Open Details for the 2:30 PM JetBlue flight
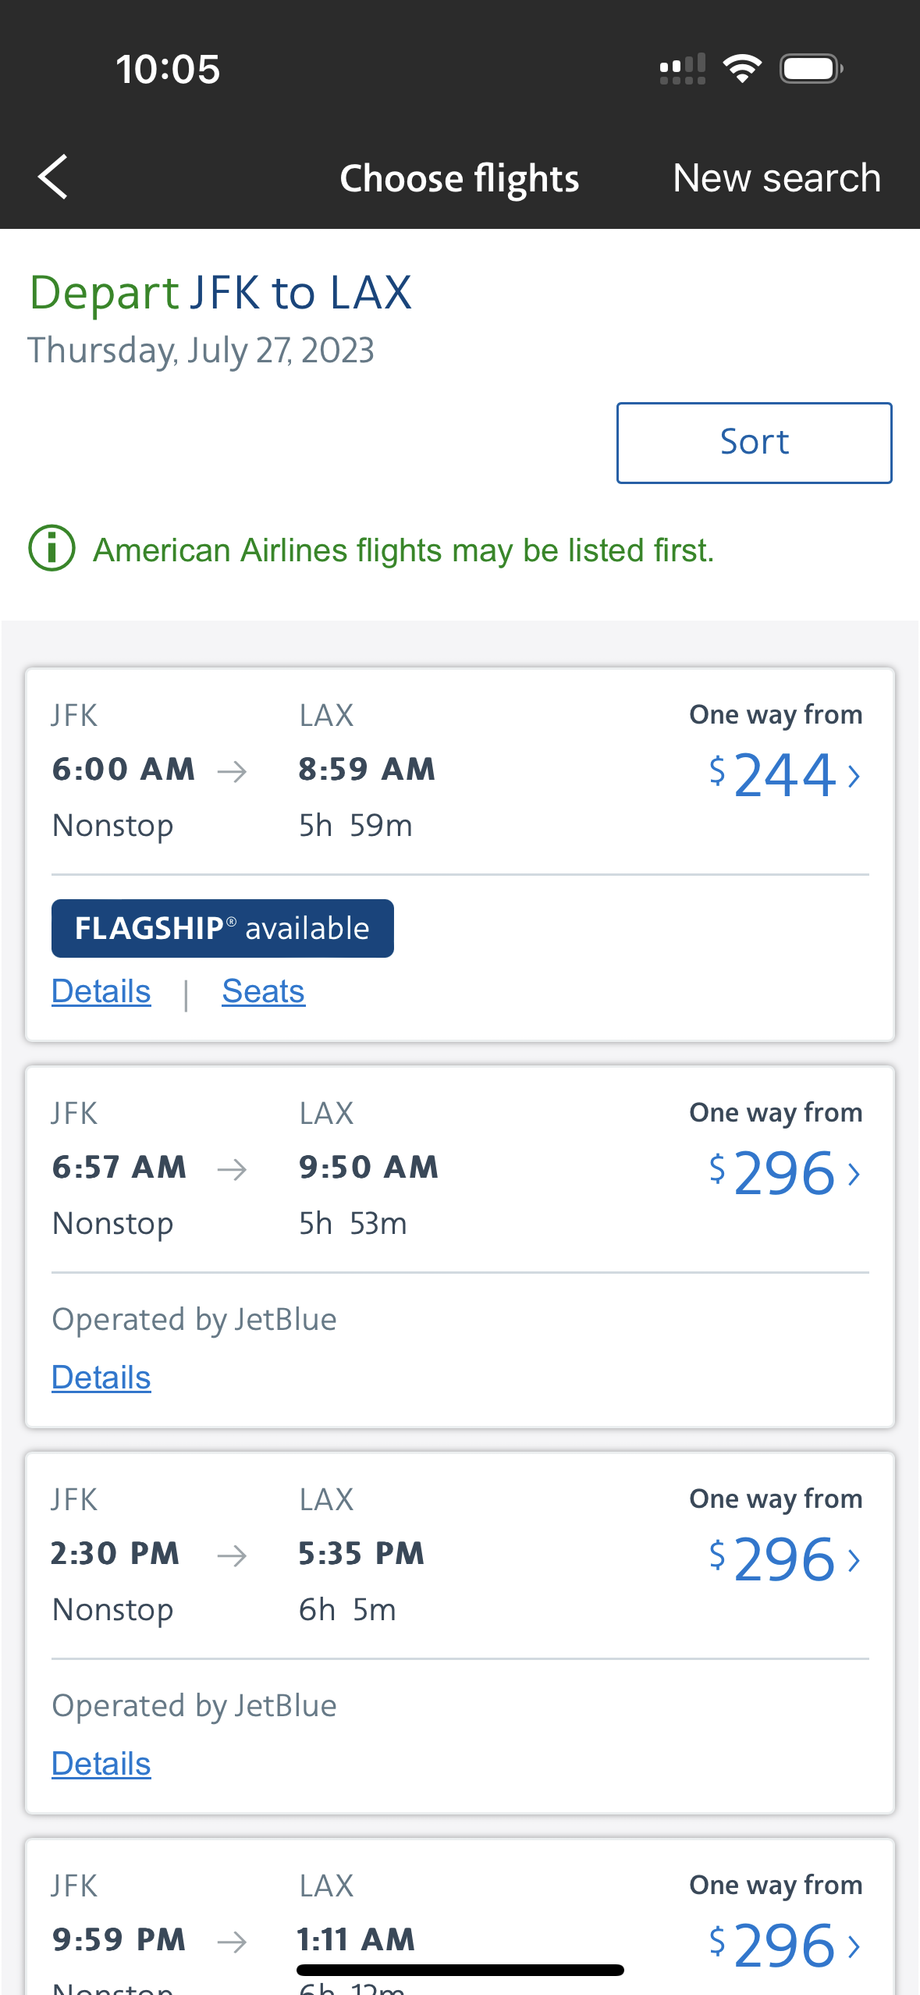The width and height of the screenshot is (920, 1995). pos(101,1763)
